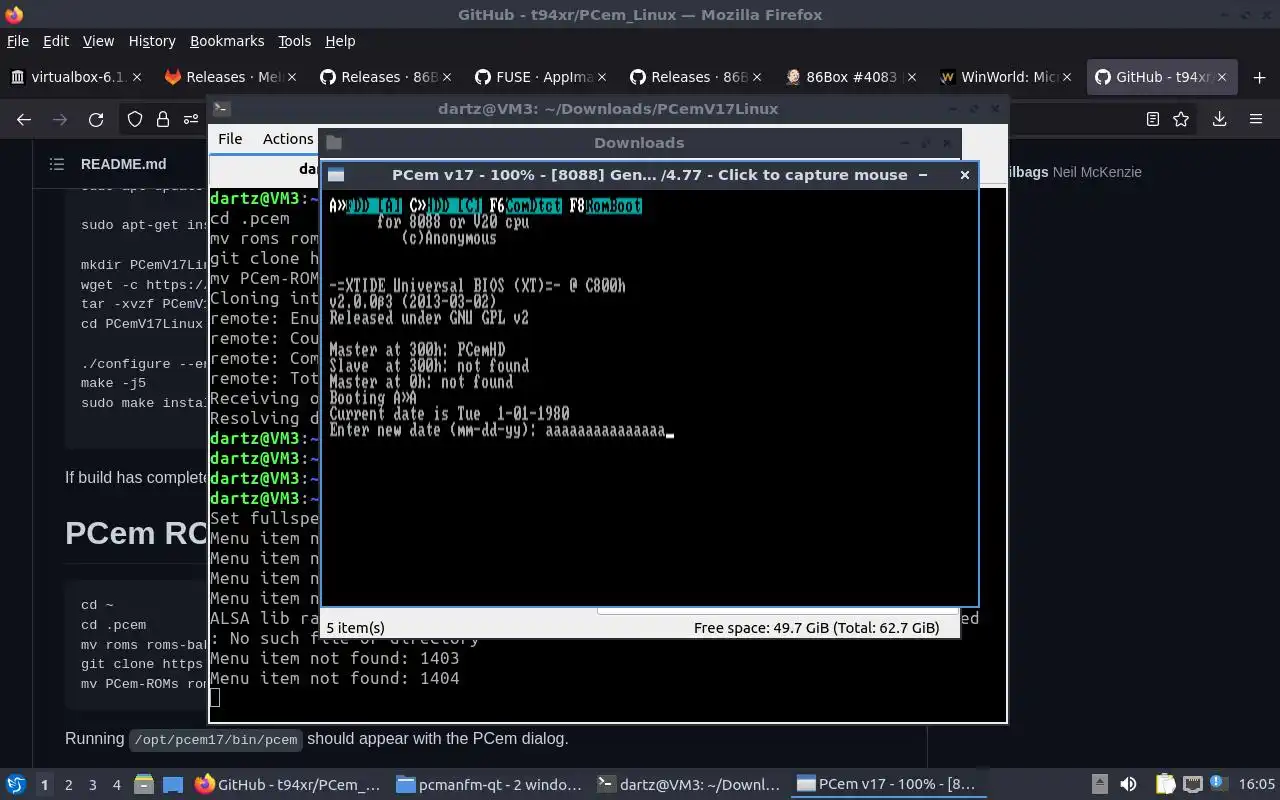Toggle reader view icon in address bar
The image size is (1280, 800).
click(1152, 119)
